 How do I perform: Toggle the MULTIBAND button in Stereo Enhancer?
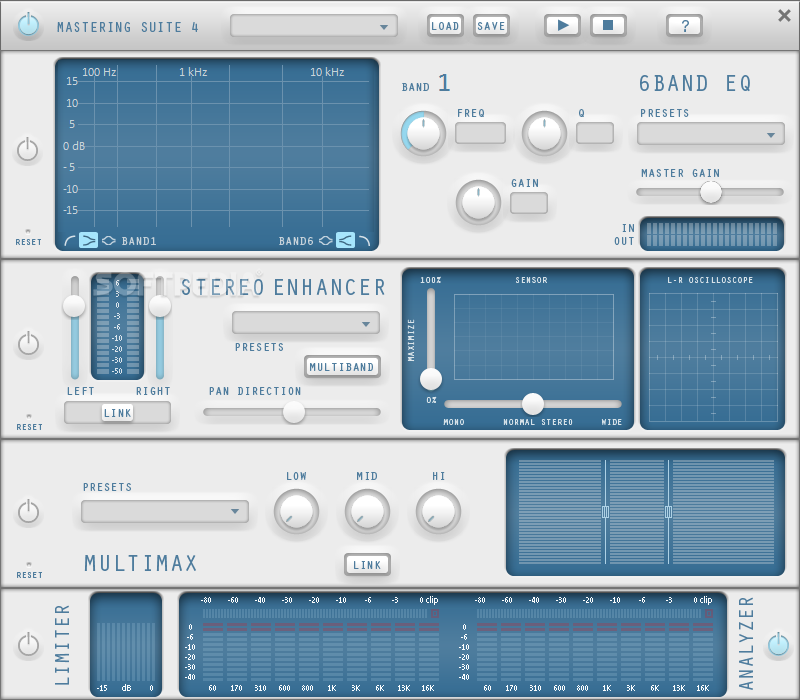tap(342, 367)
